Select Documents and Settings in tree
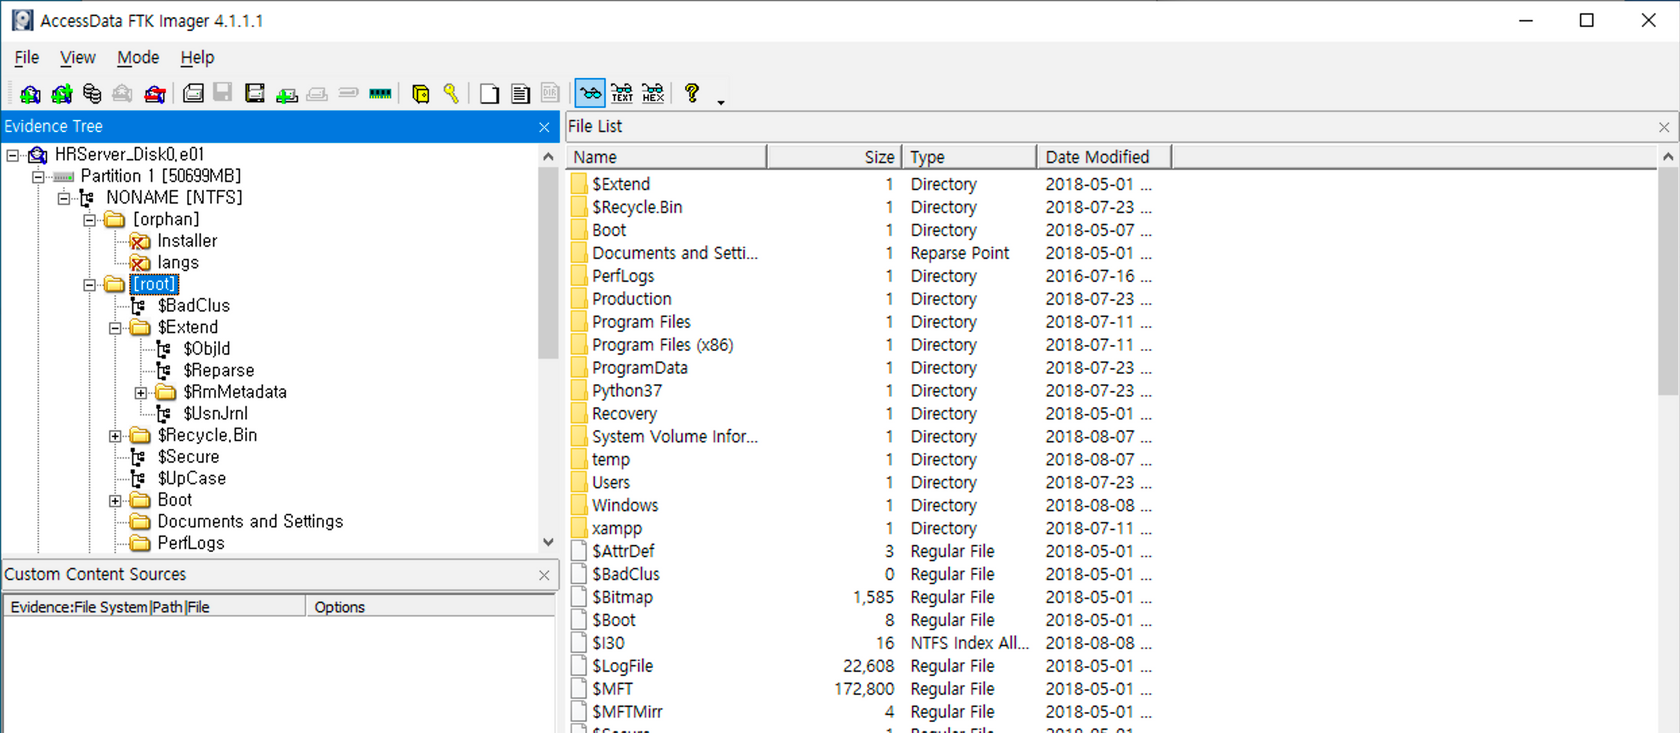The height and width of the screenshot is (733, 1680). click(250, 522)
